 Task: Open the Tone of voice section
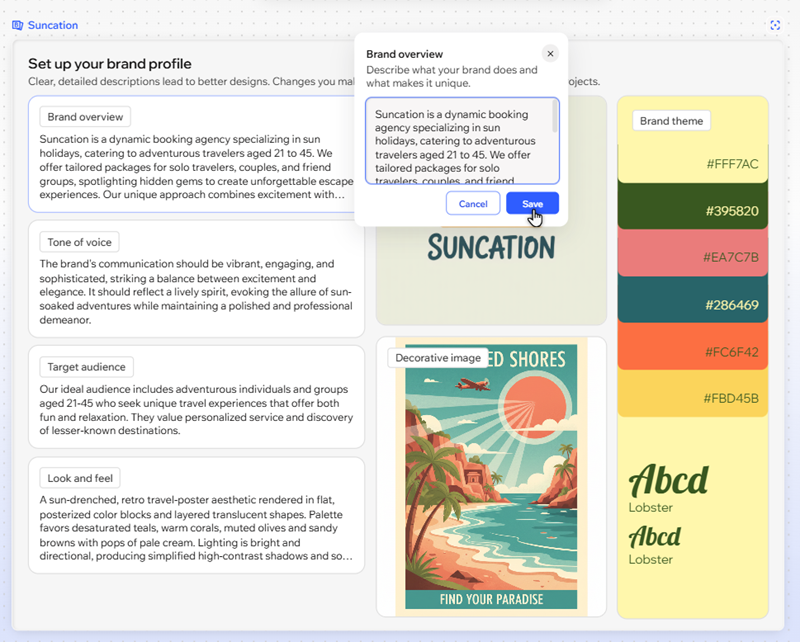[79, 241]
